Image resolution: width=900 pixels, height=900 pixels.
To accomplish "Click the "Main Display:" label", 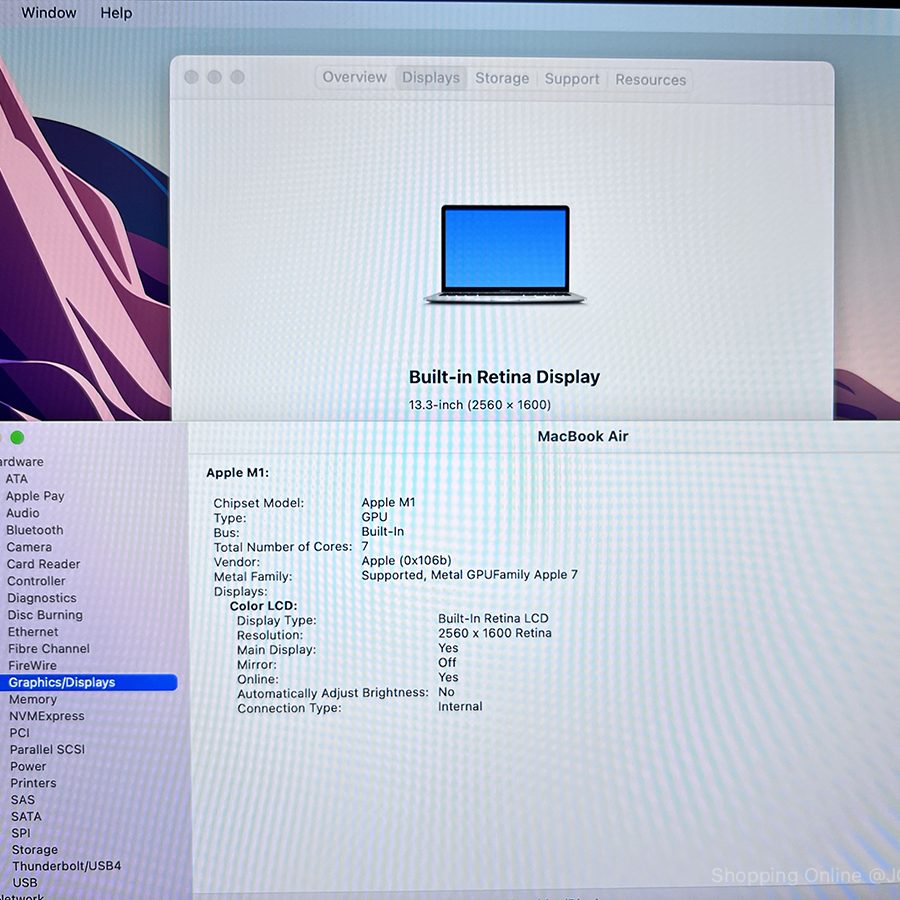I will click(277, 650).
